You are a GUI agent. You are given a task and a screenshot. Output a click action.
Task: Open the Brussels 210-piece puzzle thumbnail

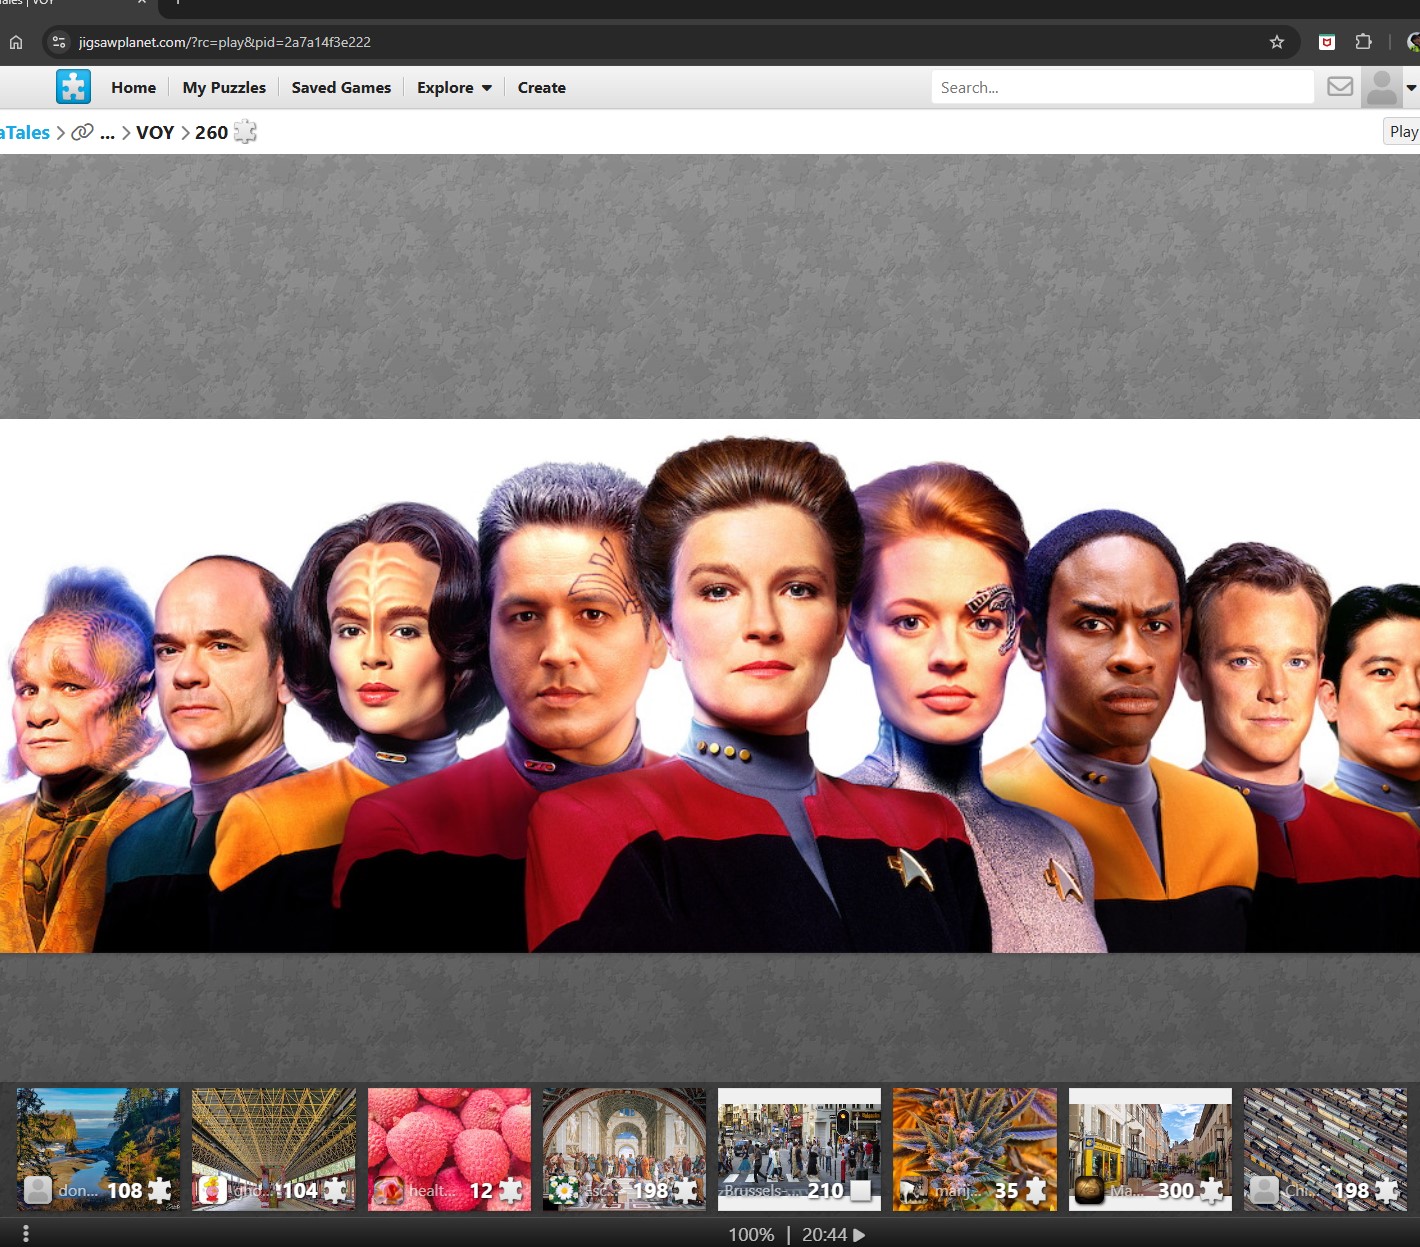click(800, 1149)
